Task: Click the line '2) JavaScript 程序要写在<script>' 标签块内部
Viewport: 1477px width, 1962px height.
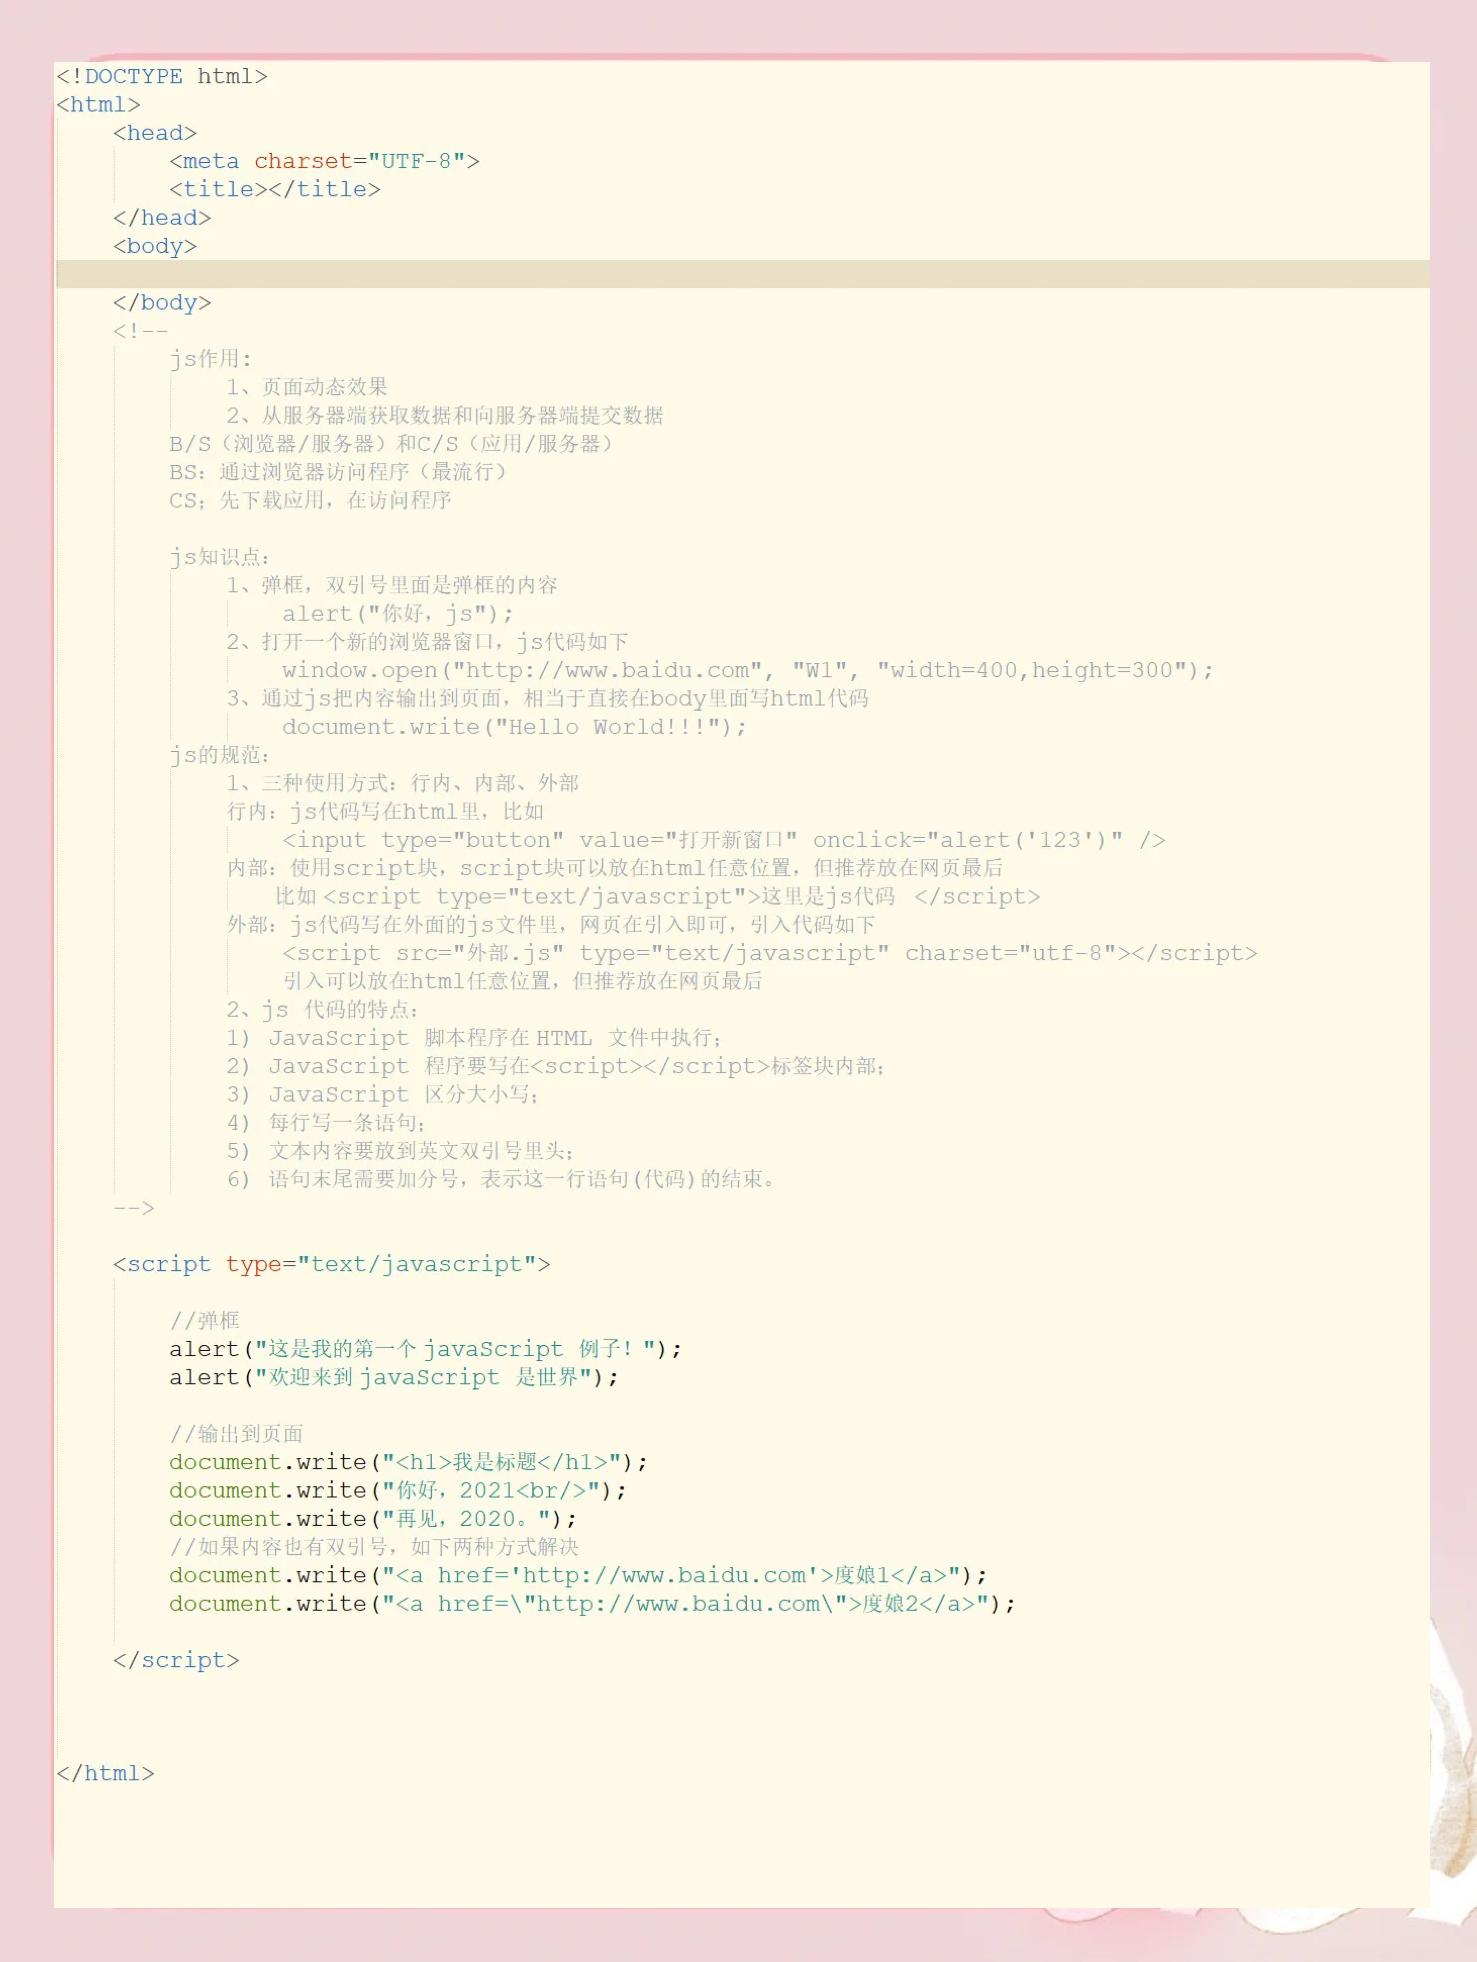Action: [x=555, y=1066]
